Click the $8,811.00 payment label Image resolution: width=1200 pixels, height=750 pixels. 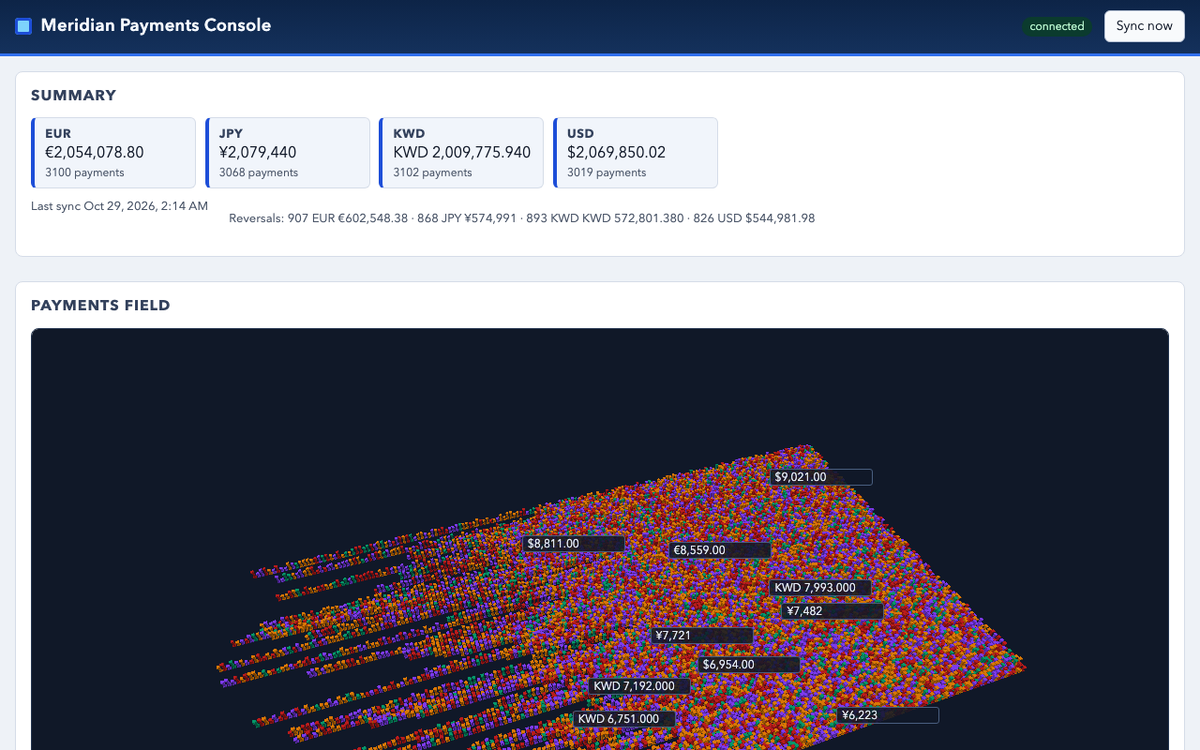coord(574,543)
